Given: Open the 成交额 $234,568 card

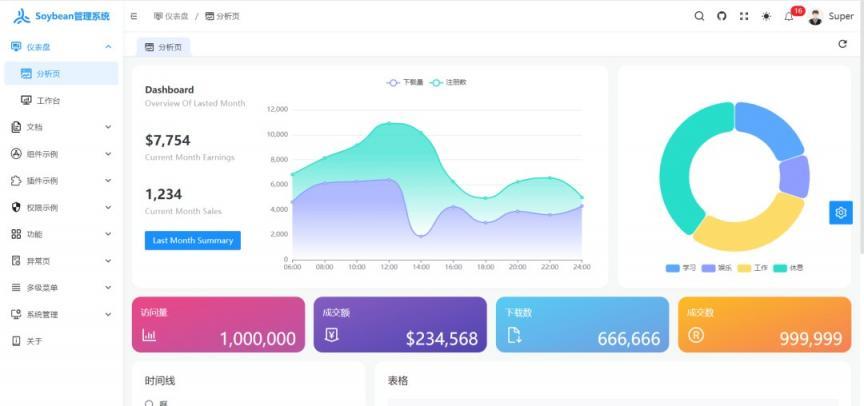Looking at the screenshot, I should (400, 324).
